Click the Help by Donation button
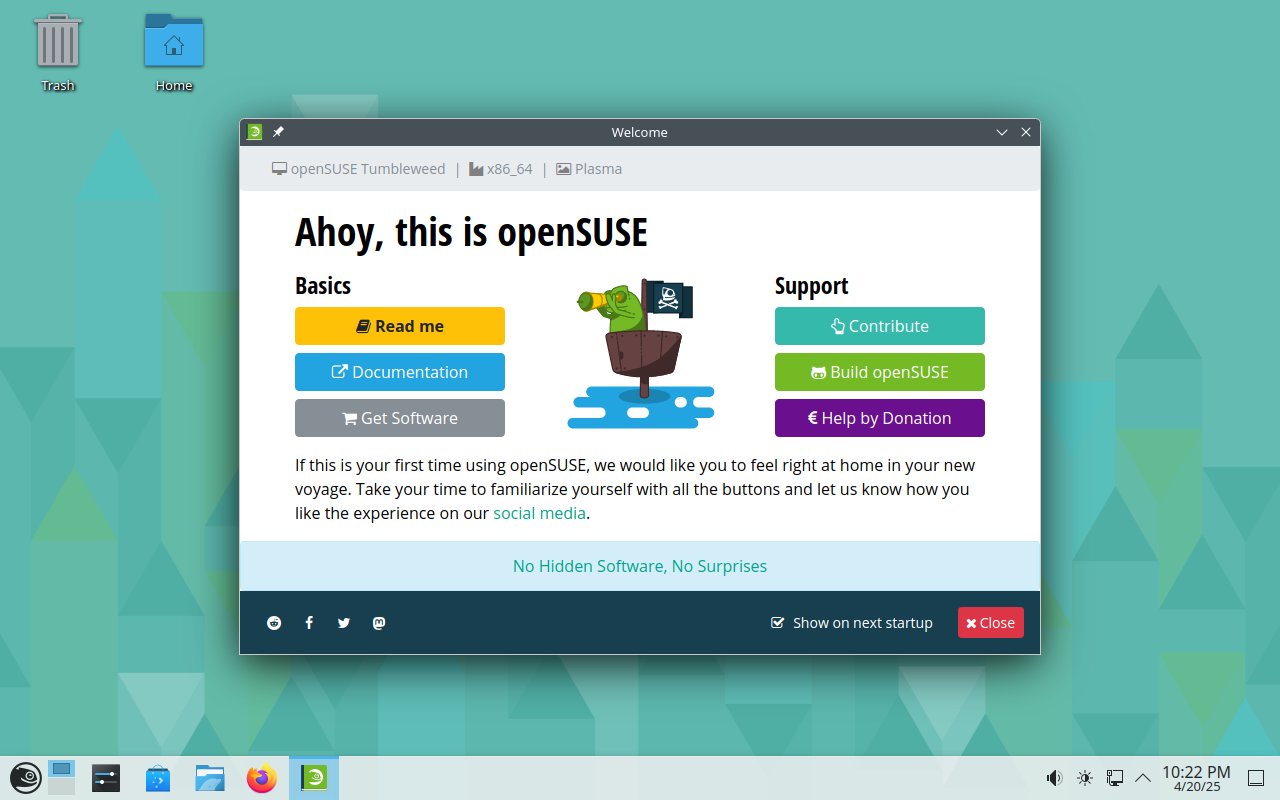 [880, 418]
